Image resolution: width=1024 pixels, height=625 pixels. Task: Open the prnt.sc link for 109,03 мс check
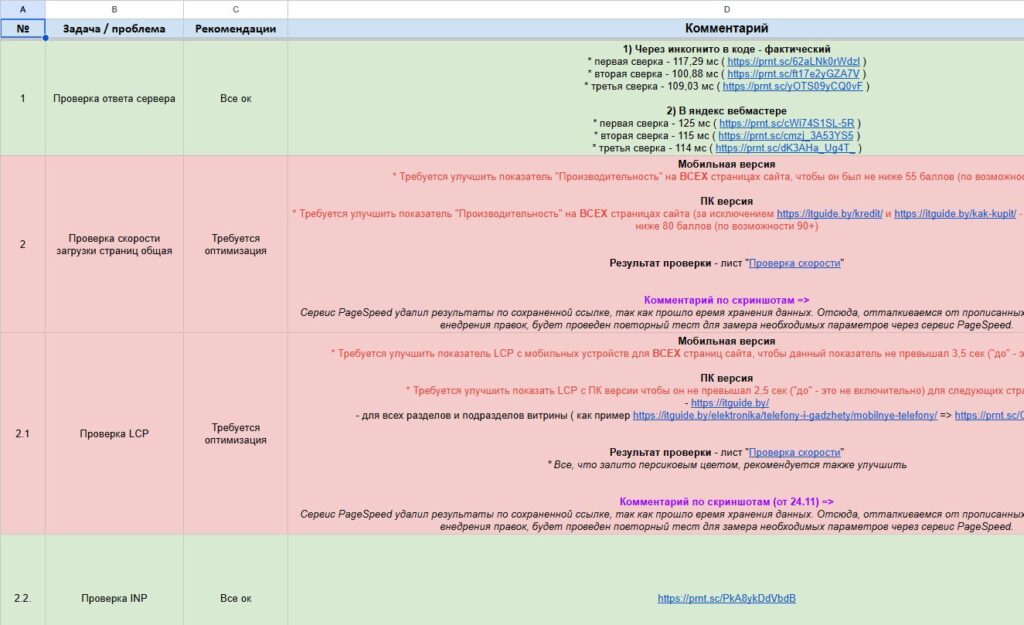pyautogui.click(x=792, y=86)
